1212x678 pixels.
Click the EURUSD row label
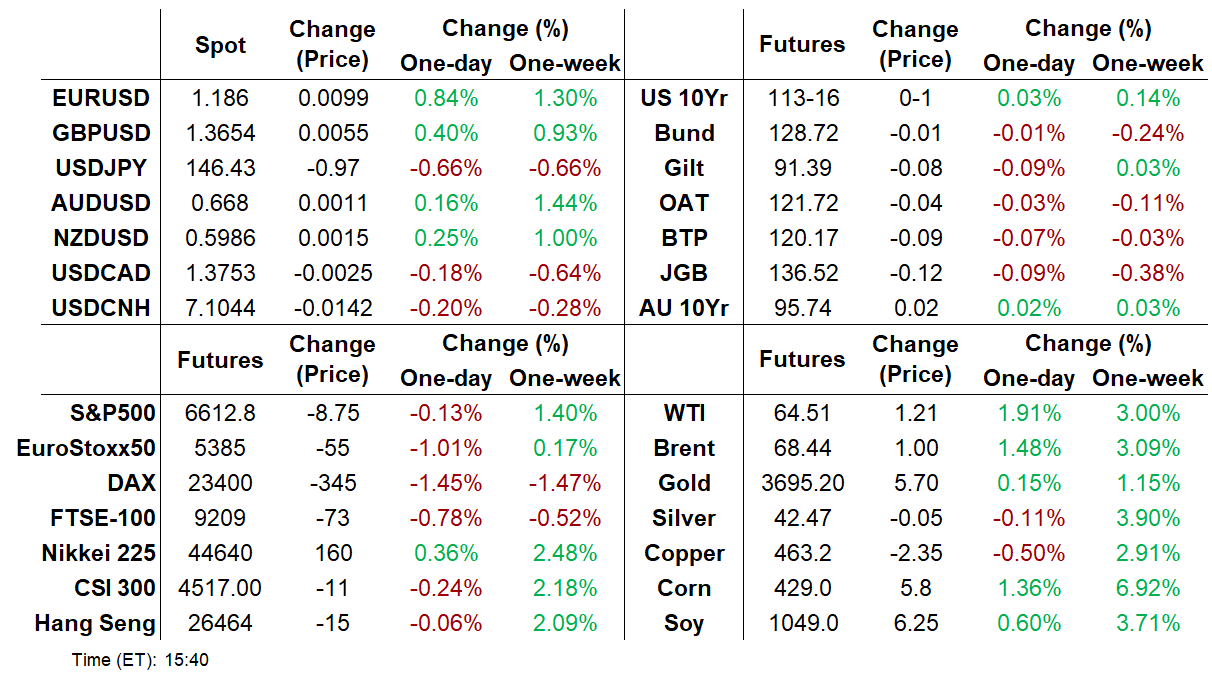100,98
